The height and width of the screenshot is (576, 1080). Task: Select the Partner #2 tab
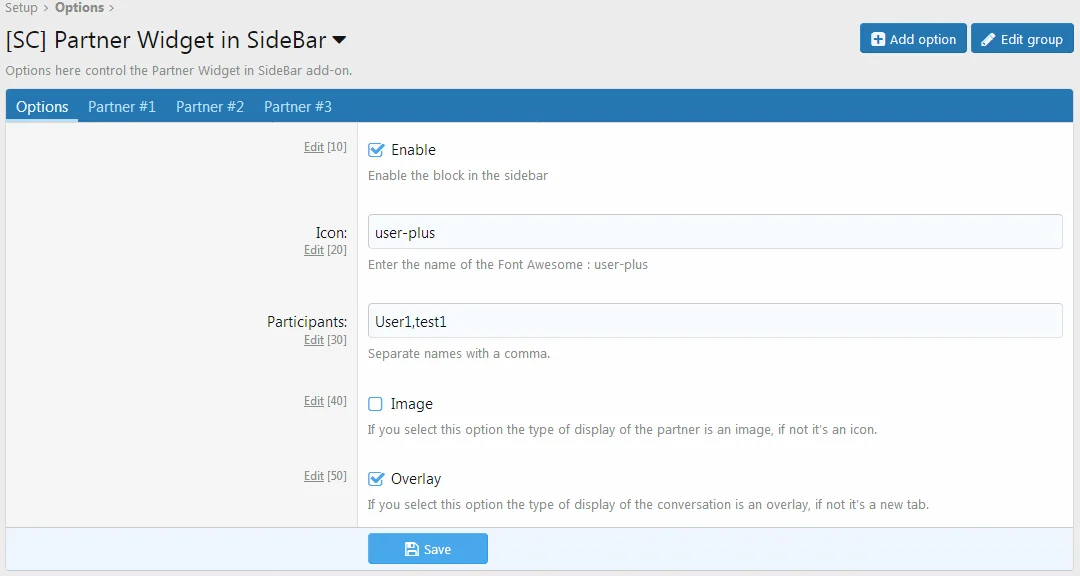[x=209, y=106]
